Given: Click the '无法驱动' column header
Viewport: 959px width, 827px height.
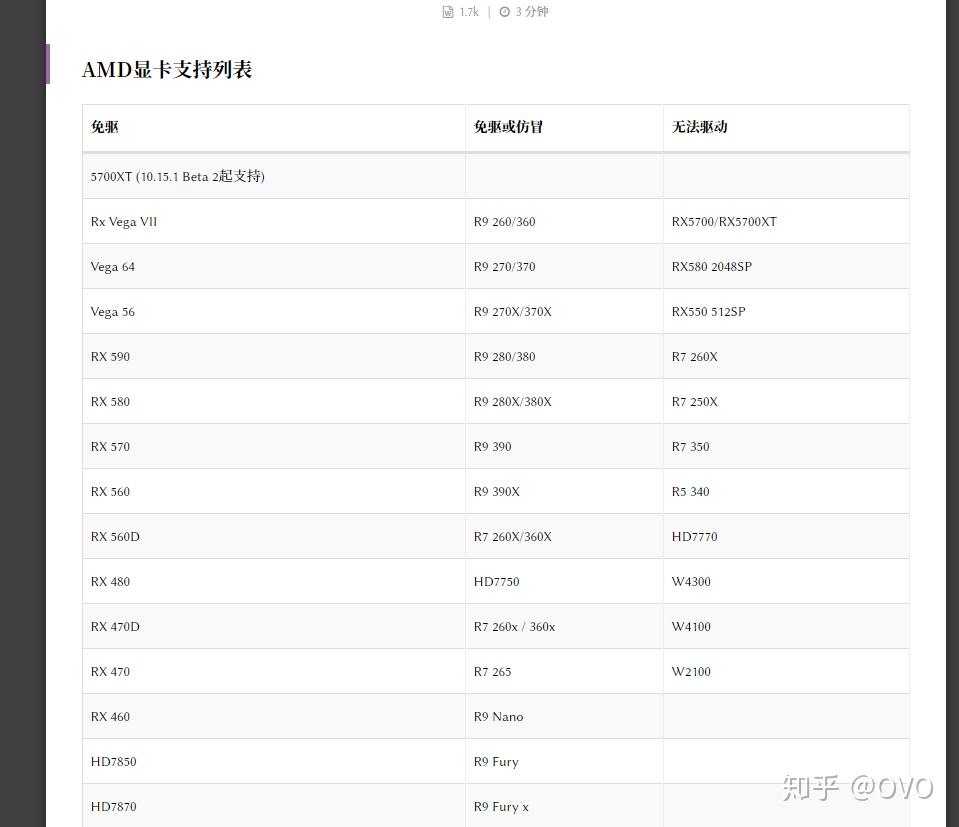Looking at the screenshot, I should [x=786, y=127].
